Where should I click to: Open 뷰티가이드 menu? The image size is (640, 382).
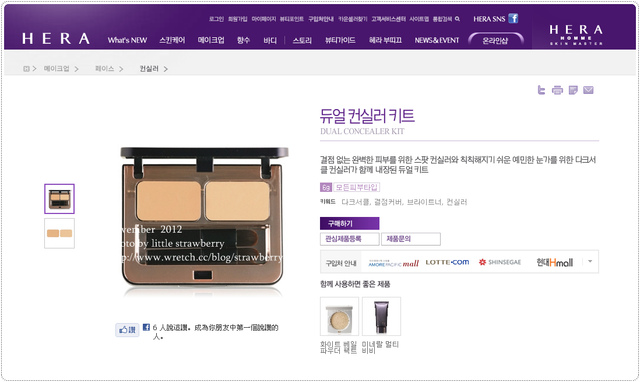tap(340, 40)
